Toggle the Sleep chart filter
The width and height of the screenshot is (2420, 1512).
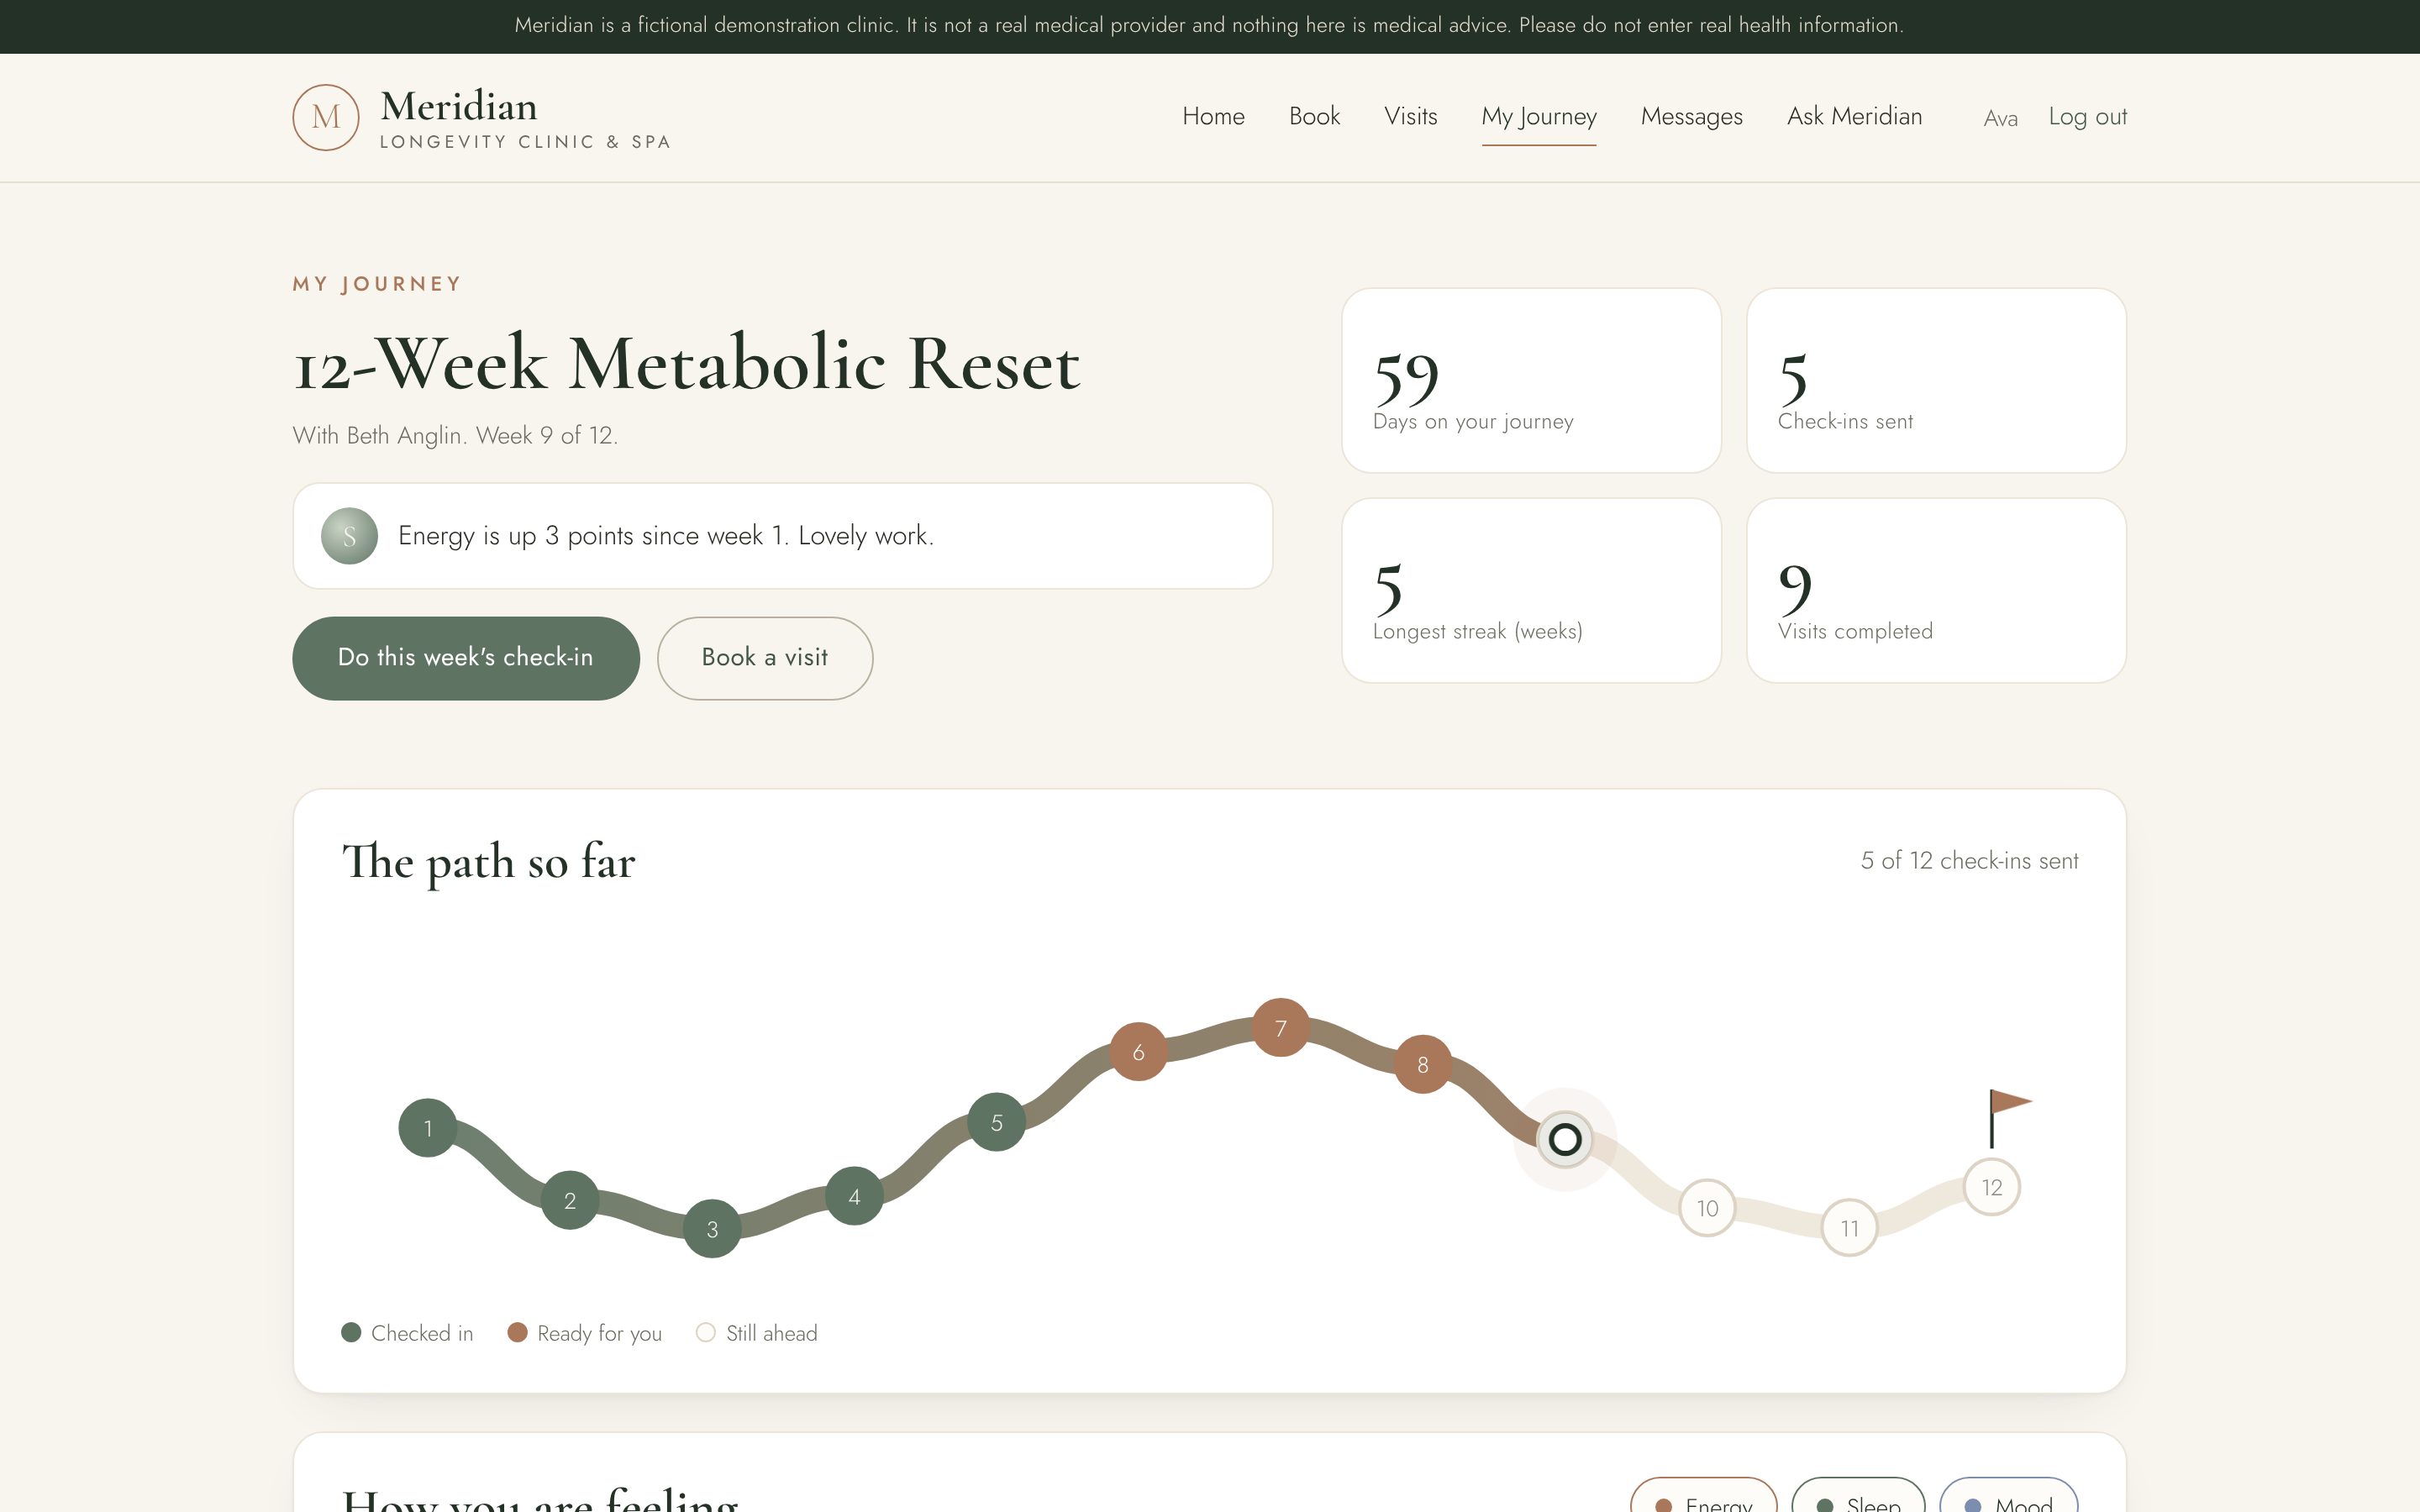(1858, 1496)
